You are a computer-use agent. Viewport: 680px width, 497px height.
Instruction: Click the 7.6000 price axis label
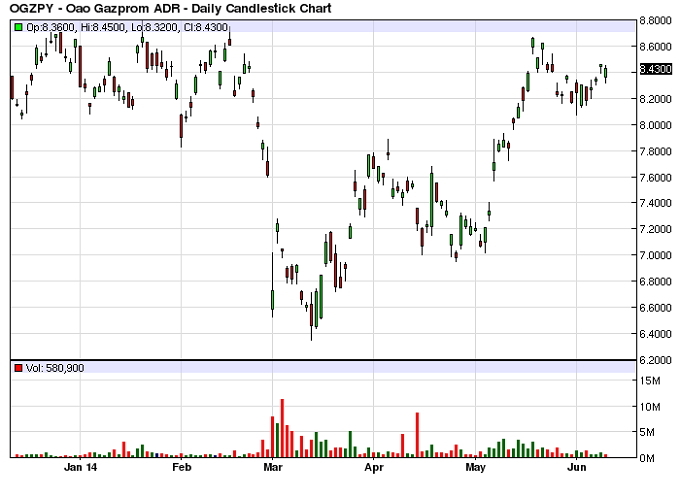pyautogui.click(x=655, y=177)
